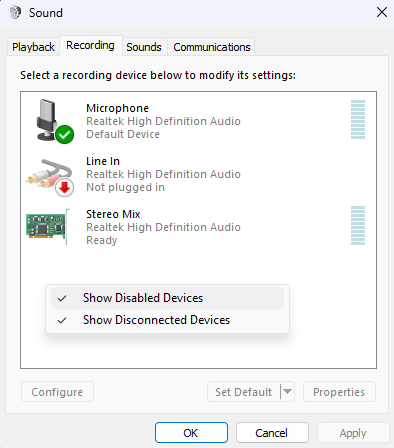This screenshot has height=448, width=394.
Task: Switch to the Playback tab
Action: tap(33, 47)
